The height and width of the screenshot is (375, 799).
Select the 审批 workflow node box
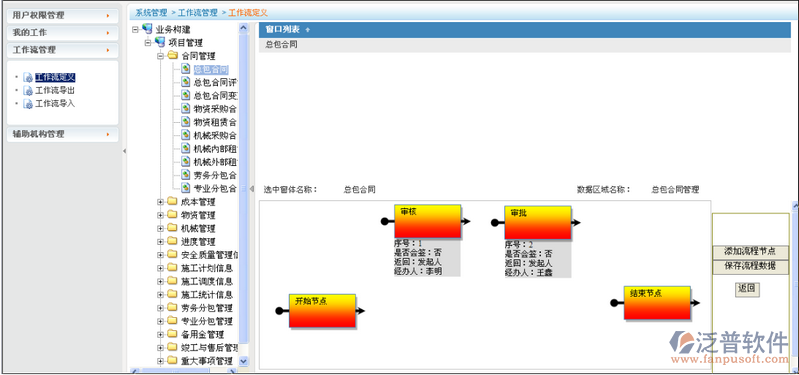538,223
